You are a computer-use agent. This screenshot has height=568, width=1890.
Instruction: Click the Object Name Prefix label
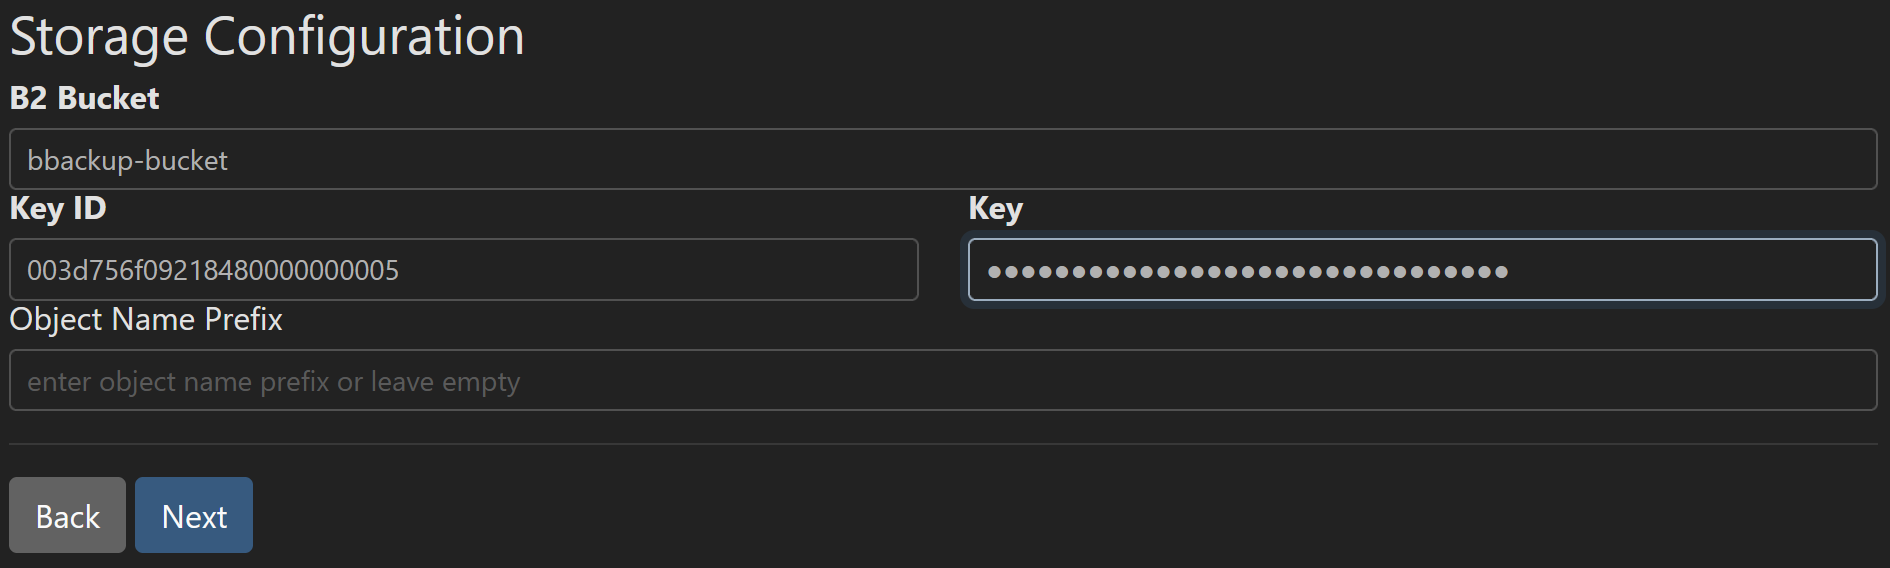(x=146, y=319)
